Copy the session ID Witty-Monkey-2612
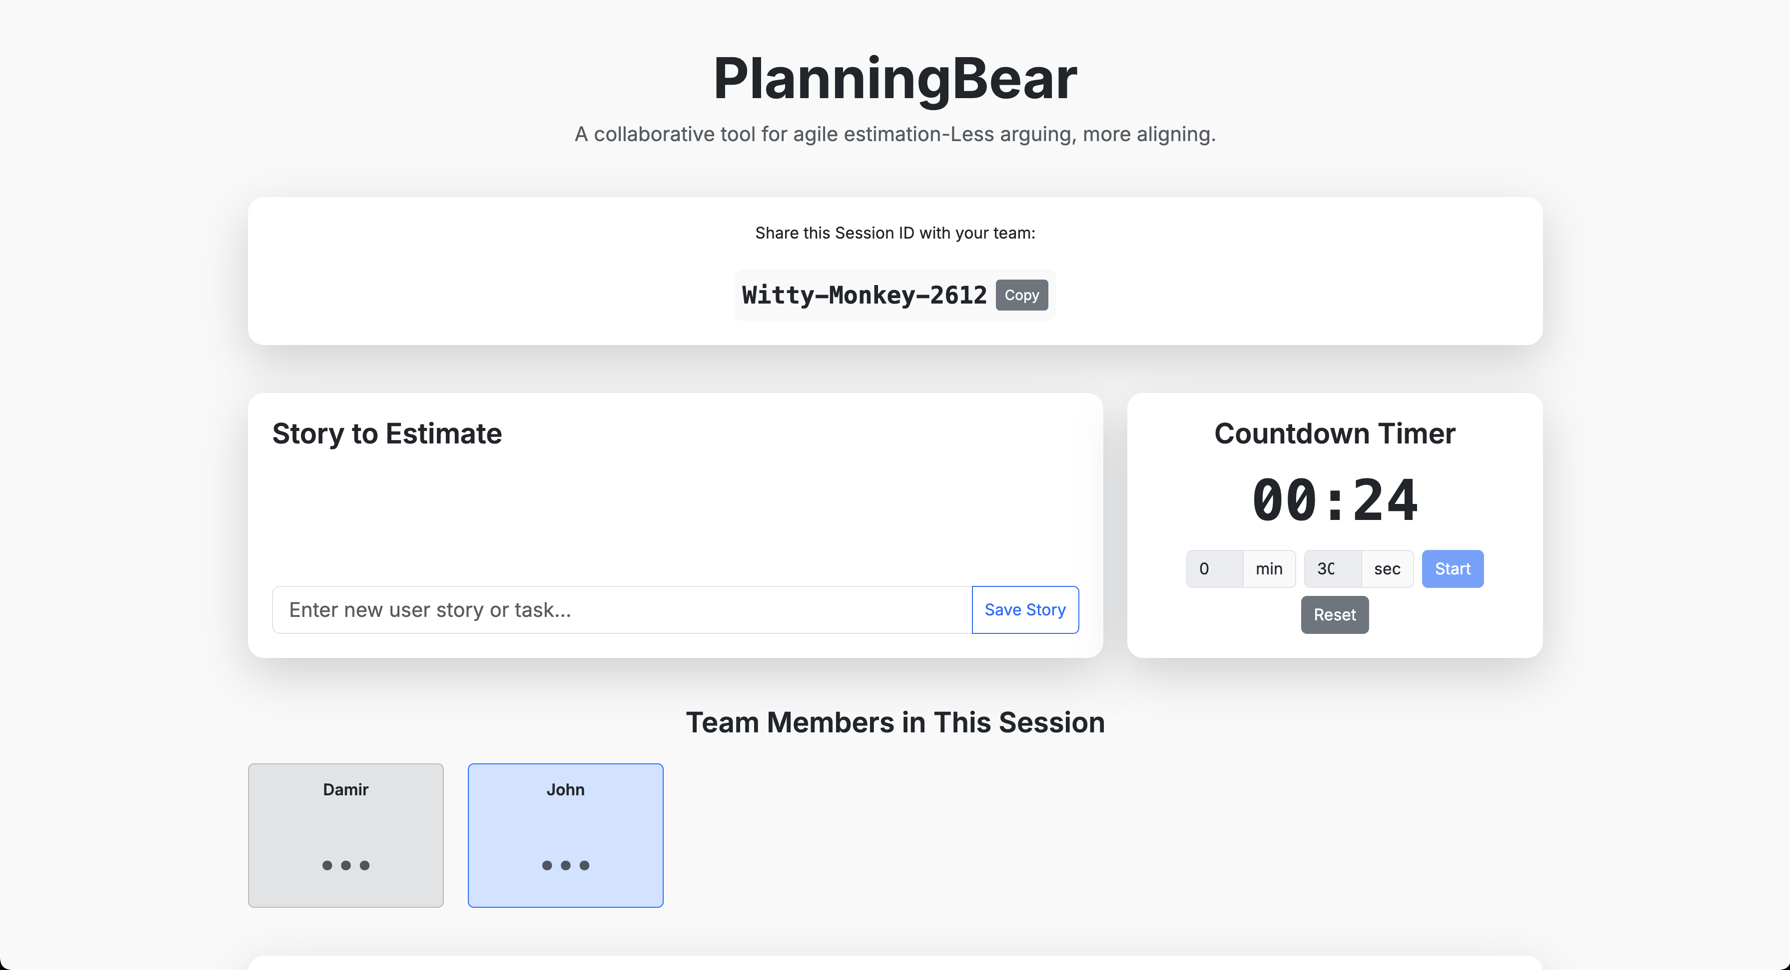 pyautogui.click(x=1021, y=295)
